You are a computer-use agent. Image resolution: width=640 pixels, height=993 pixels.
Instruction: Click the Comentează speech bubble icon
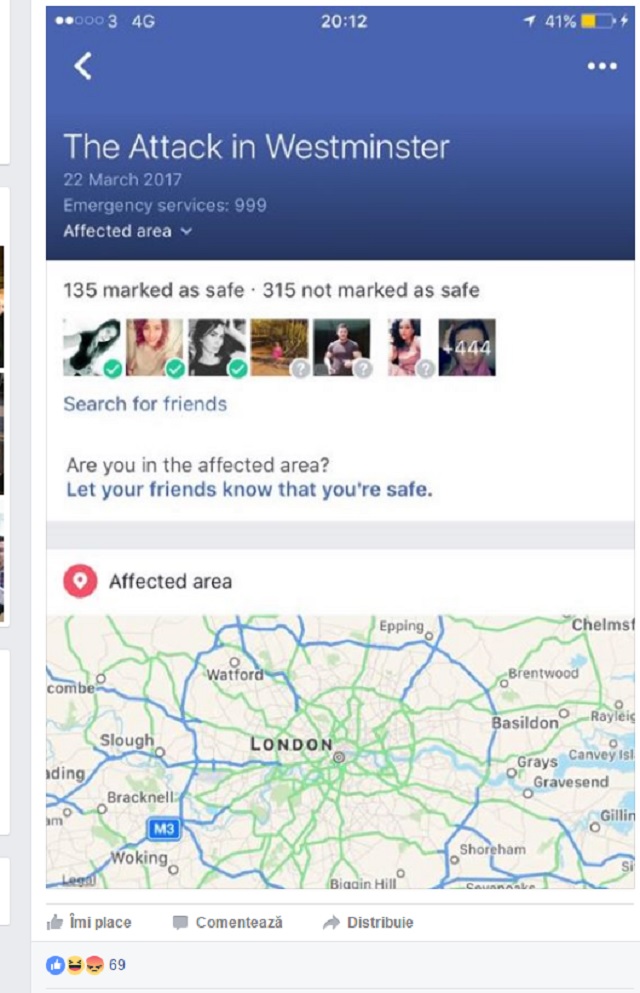point(180,923)
